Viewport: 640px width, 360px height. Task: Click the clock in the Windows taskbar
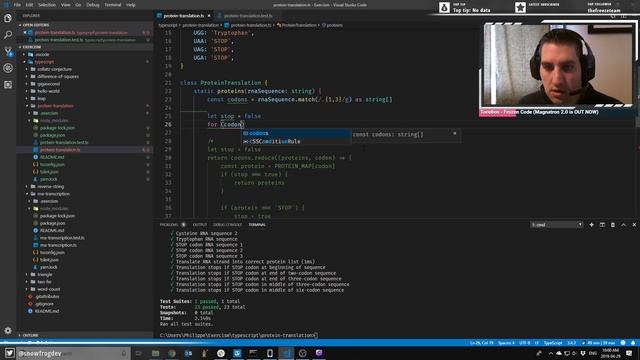pos(611,353)
